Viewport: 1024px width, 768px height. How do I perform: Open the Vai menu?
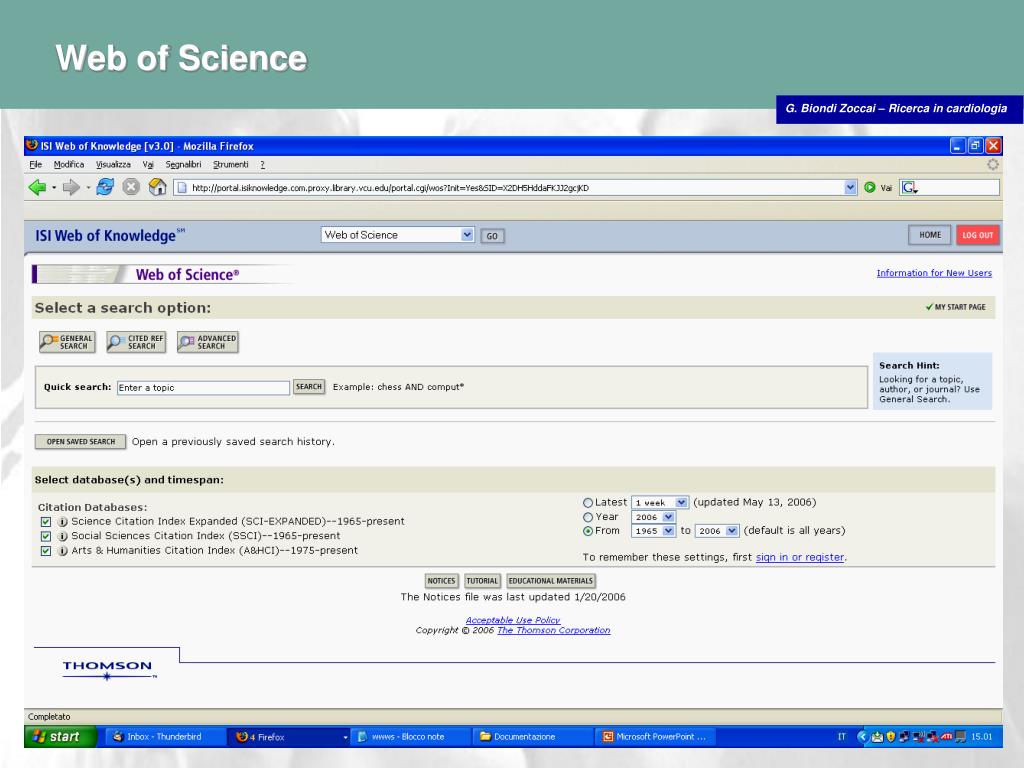pos(148,165)
